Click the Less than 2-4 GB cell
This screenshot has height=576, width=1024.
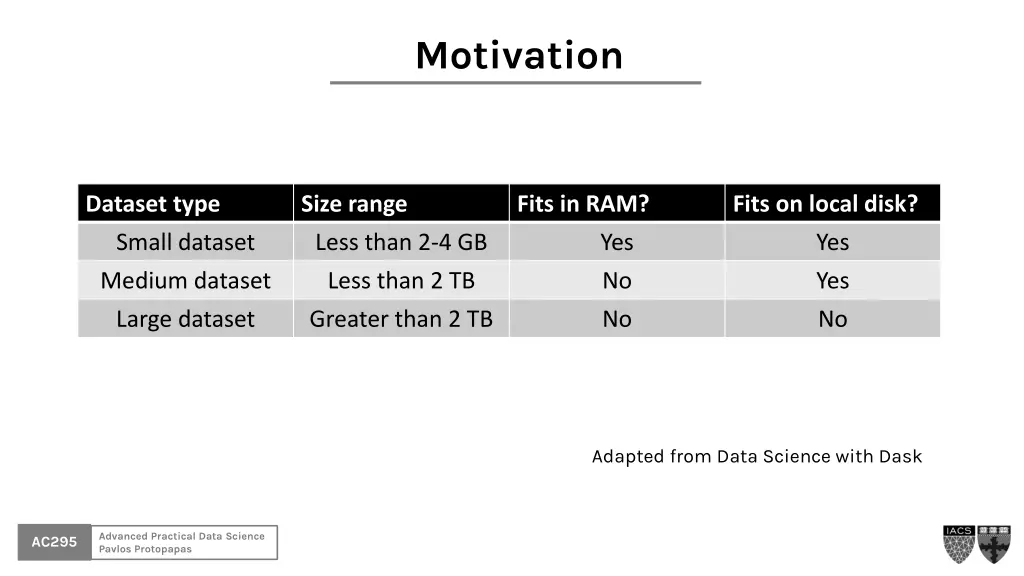(401, 242)
